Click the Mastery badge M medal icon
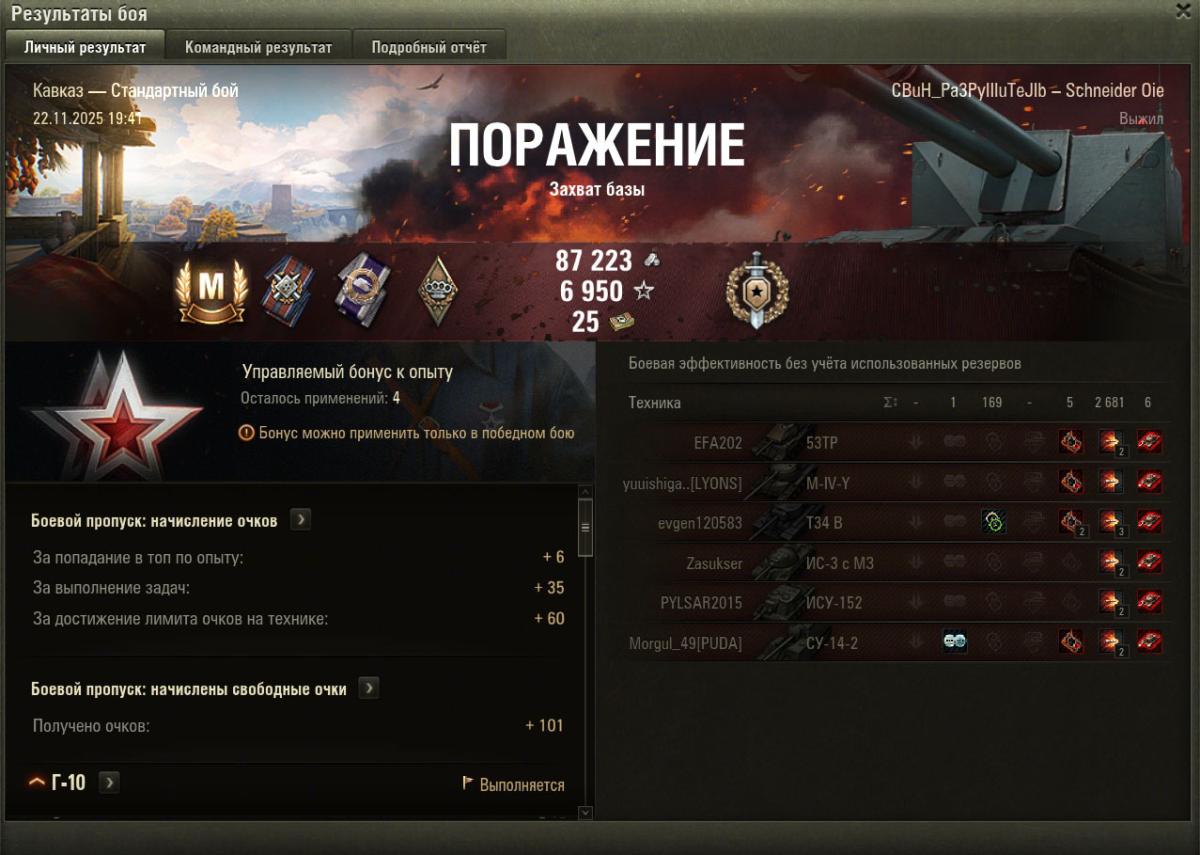 [211, 290]
